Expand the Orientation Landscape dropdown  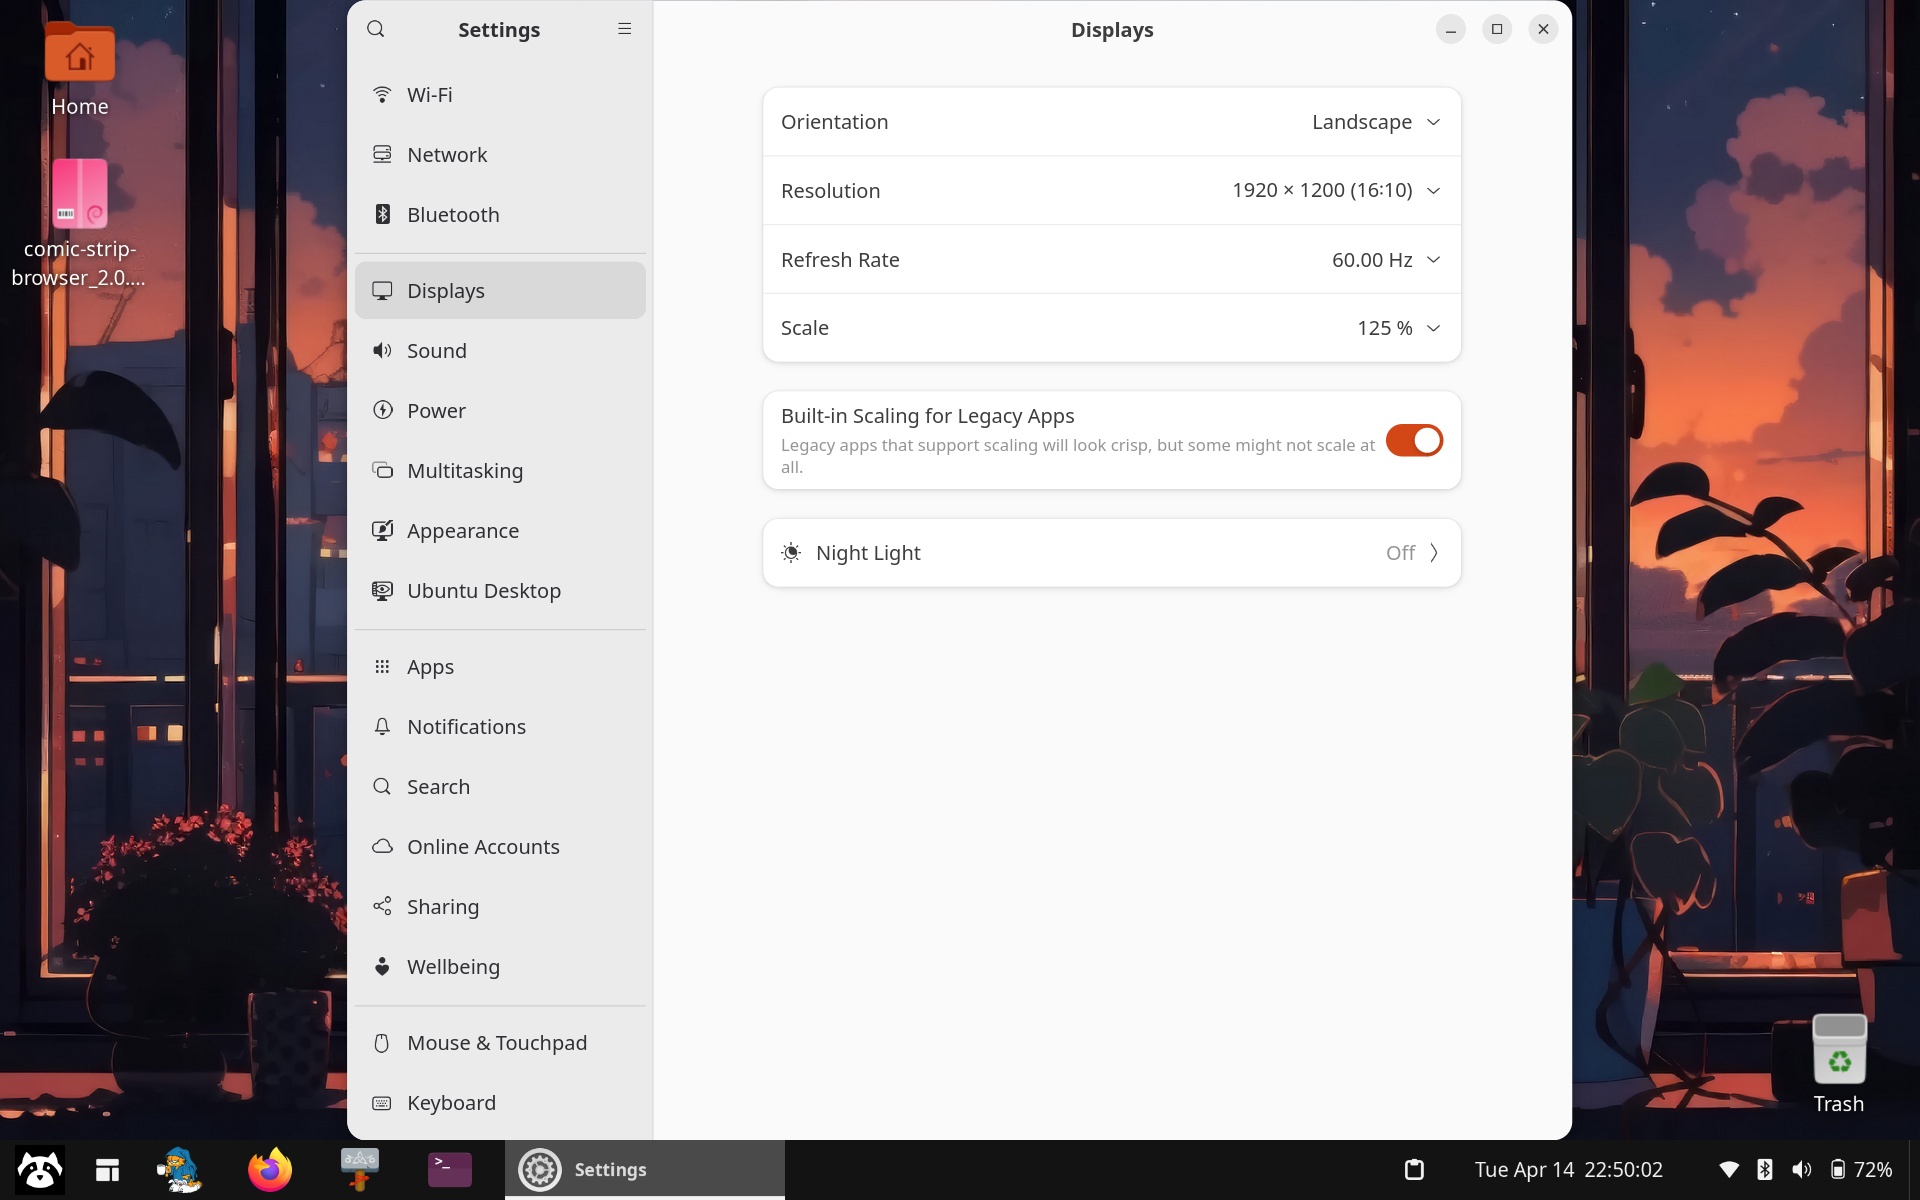[1375, 122]
